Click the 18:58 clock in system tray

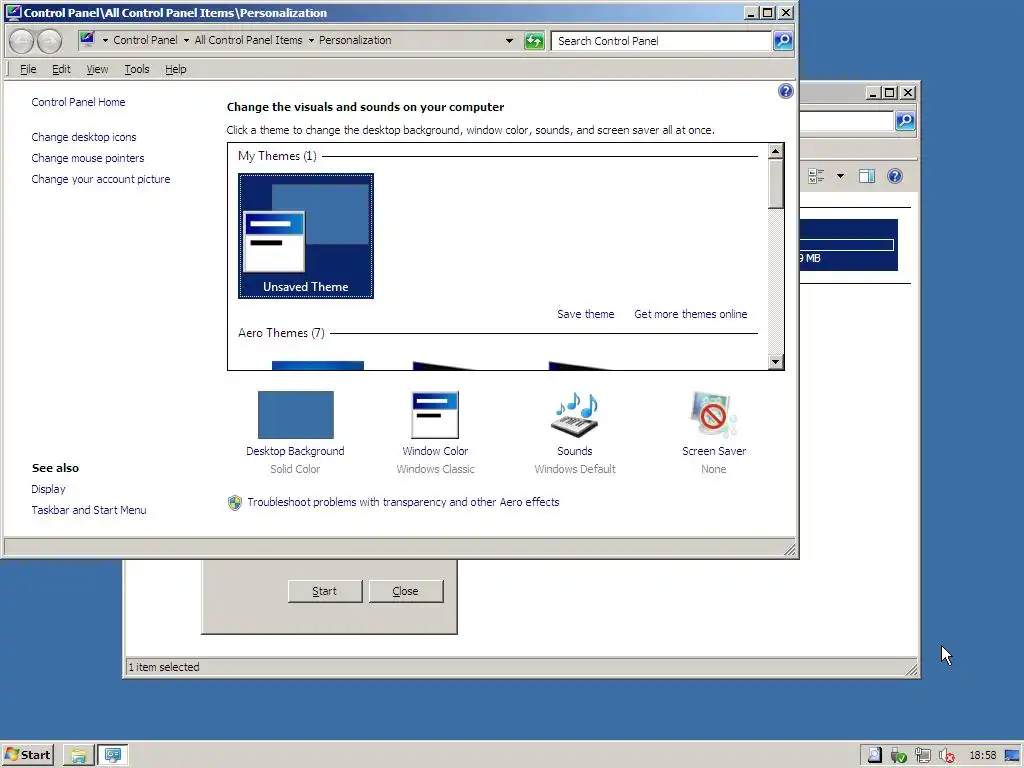click(982, 756)
